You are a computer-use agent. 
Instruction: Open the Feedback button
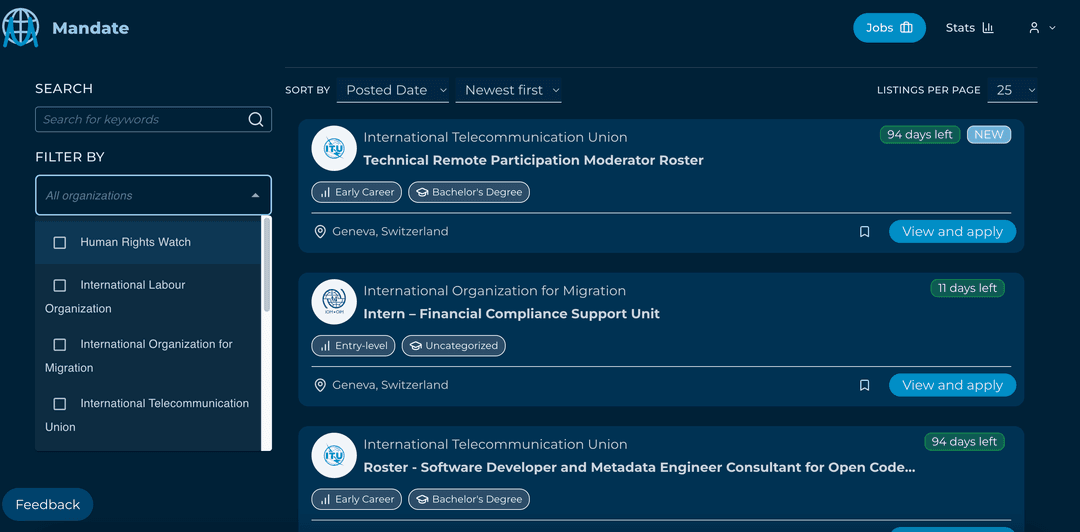[48, 504]
